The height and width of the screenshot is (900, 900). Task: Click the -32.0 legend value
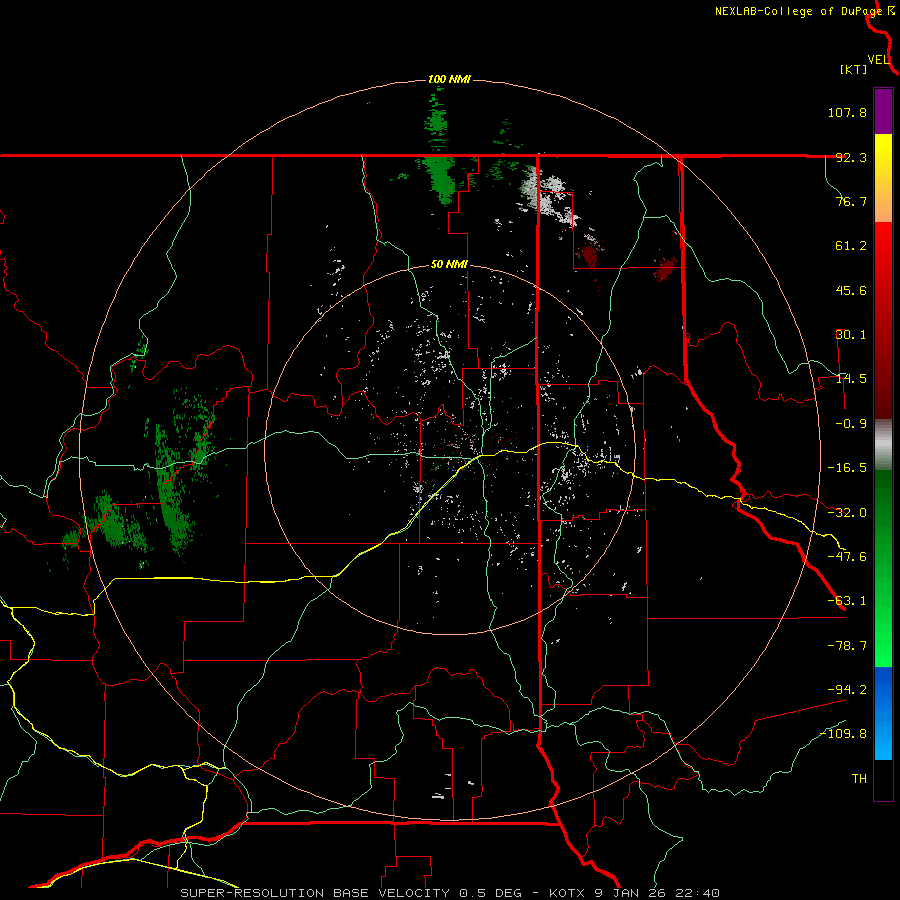point(847,513)
